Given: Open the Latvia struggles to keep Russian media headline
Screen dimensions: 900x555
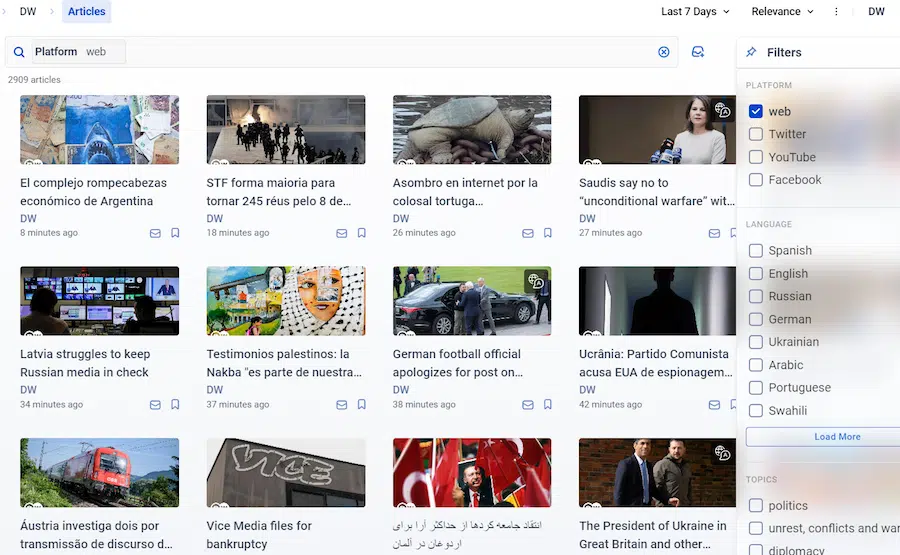Looking at the screenshot, I should [x=85, y=363].
